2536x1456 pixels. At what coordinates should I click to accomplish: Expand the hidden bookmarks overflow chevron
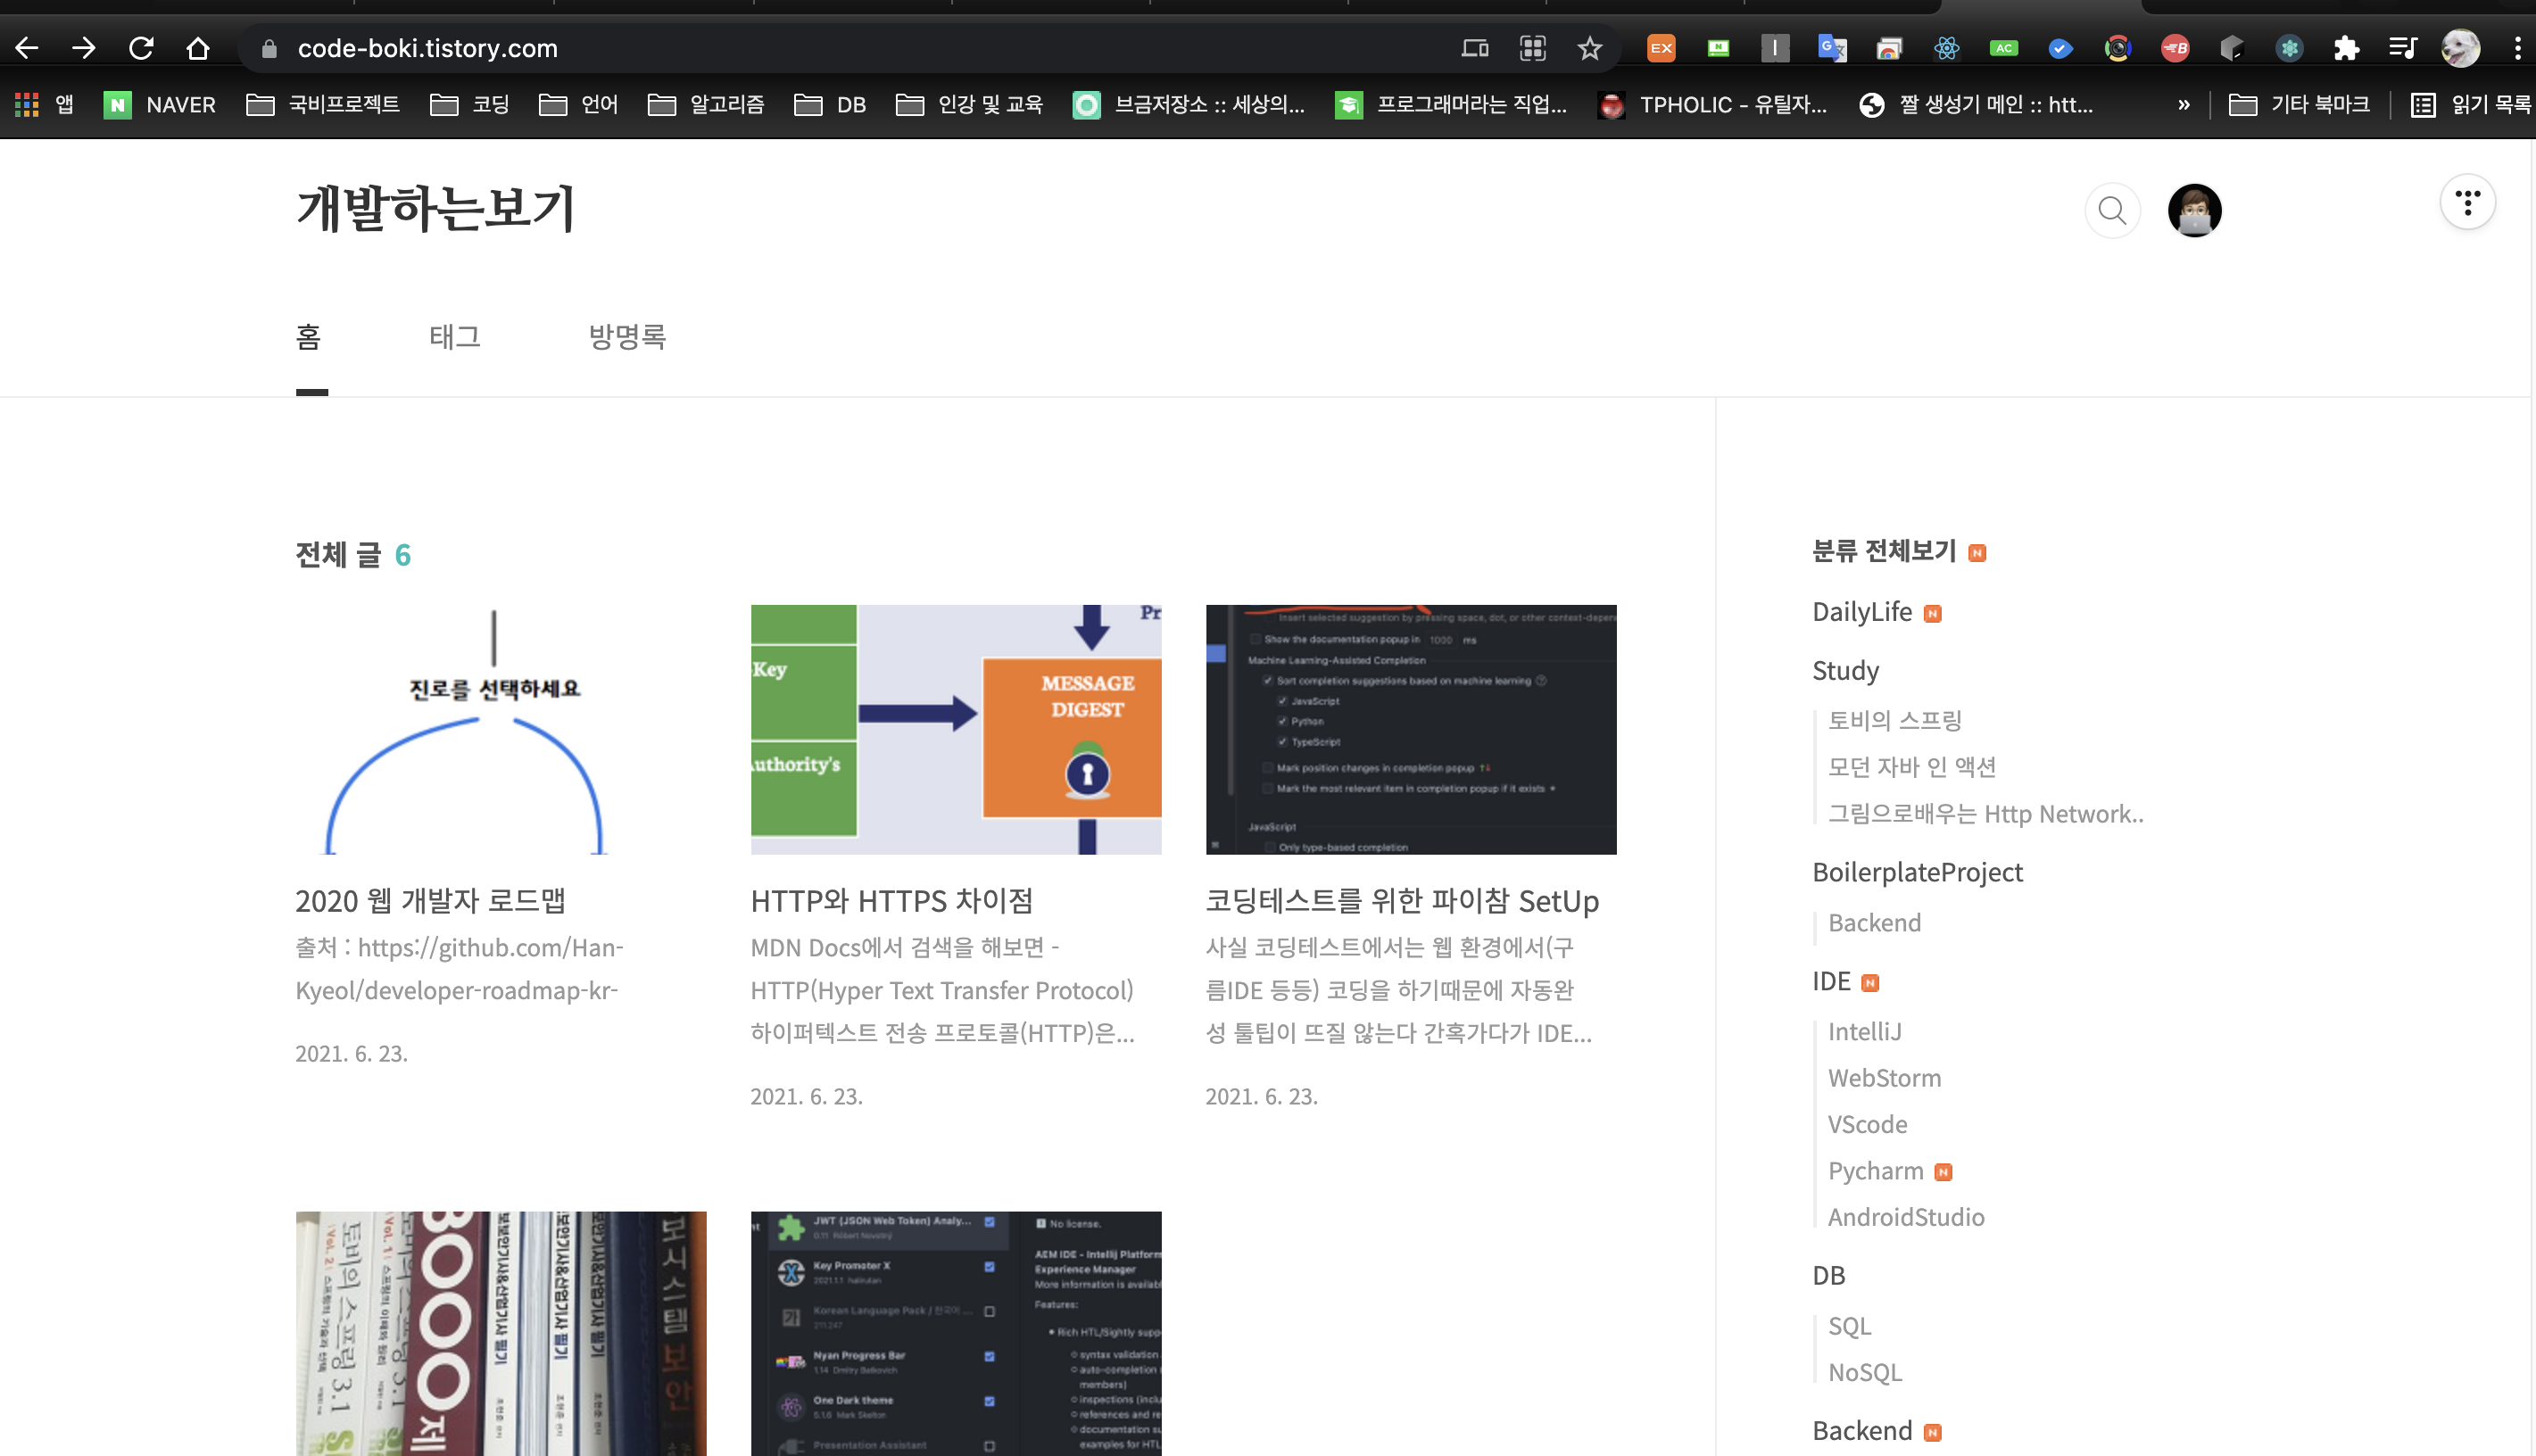click(2183, 105)
